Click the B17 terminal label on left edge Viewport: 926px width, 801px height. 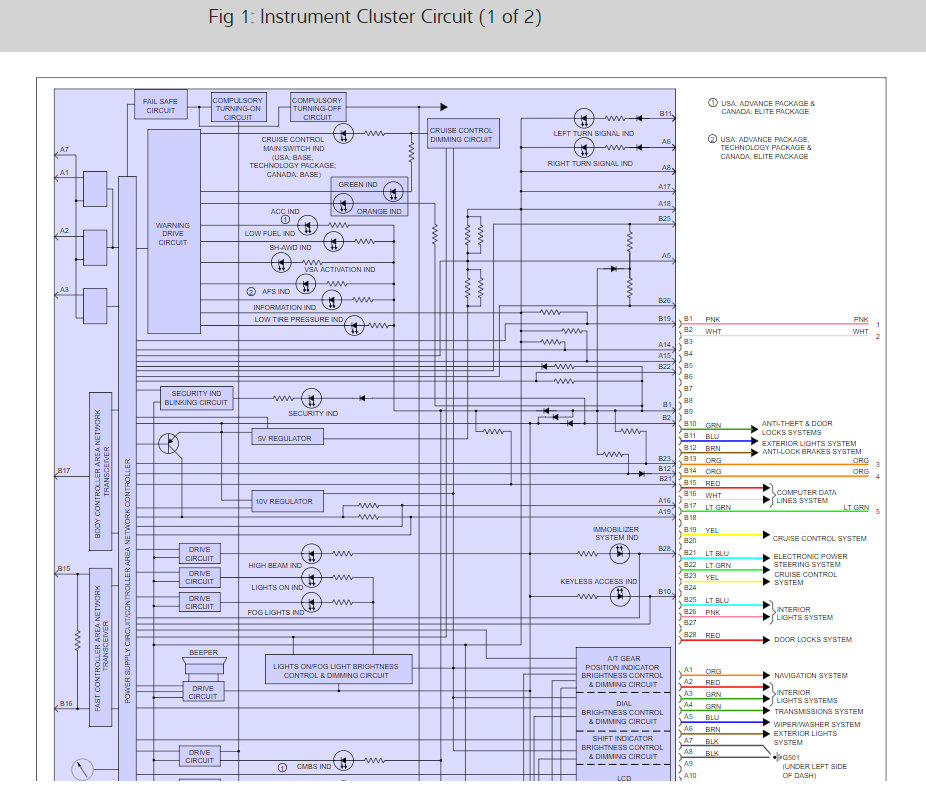[64, 471]
